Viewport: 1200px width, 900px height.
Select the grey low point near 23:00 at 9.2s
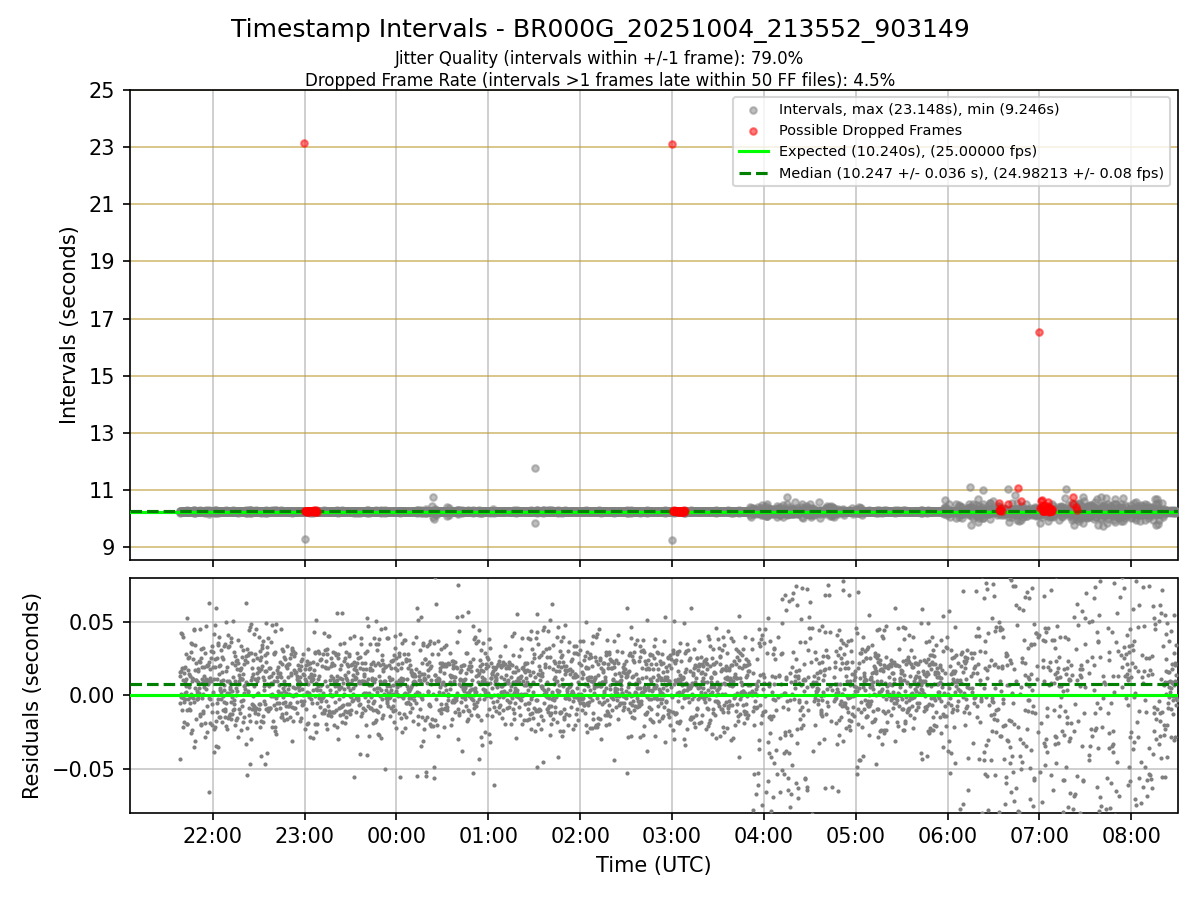pos(305,539)
